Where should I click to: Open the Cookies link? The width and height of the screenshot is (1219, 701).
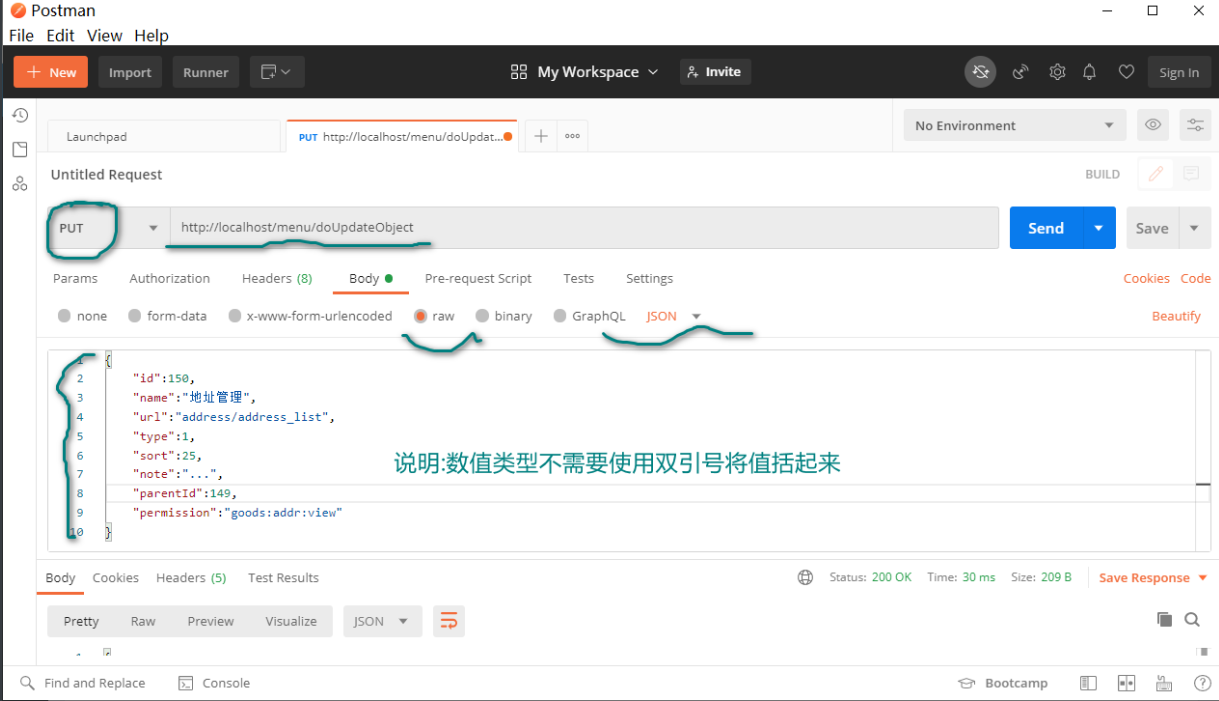1146,278
